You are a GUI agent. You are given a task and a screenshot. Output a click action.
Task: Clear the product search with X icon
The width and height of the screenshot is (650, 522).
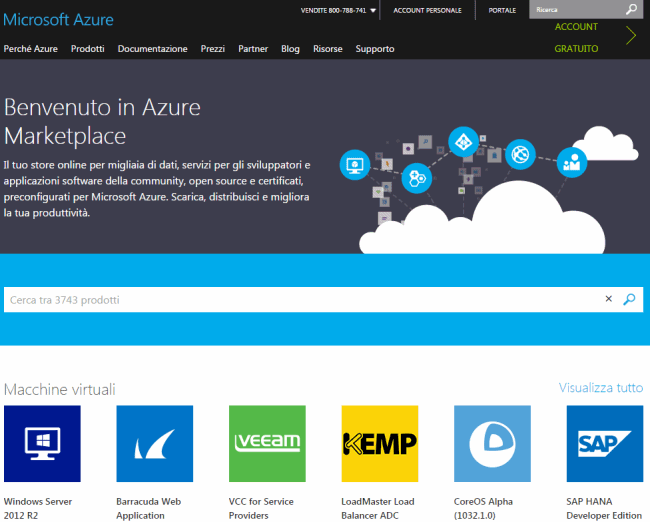609,299
